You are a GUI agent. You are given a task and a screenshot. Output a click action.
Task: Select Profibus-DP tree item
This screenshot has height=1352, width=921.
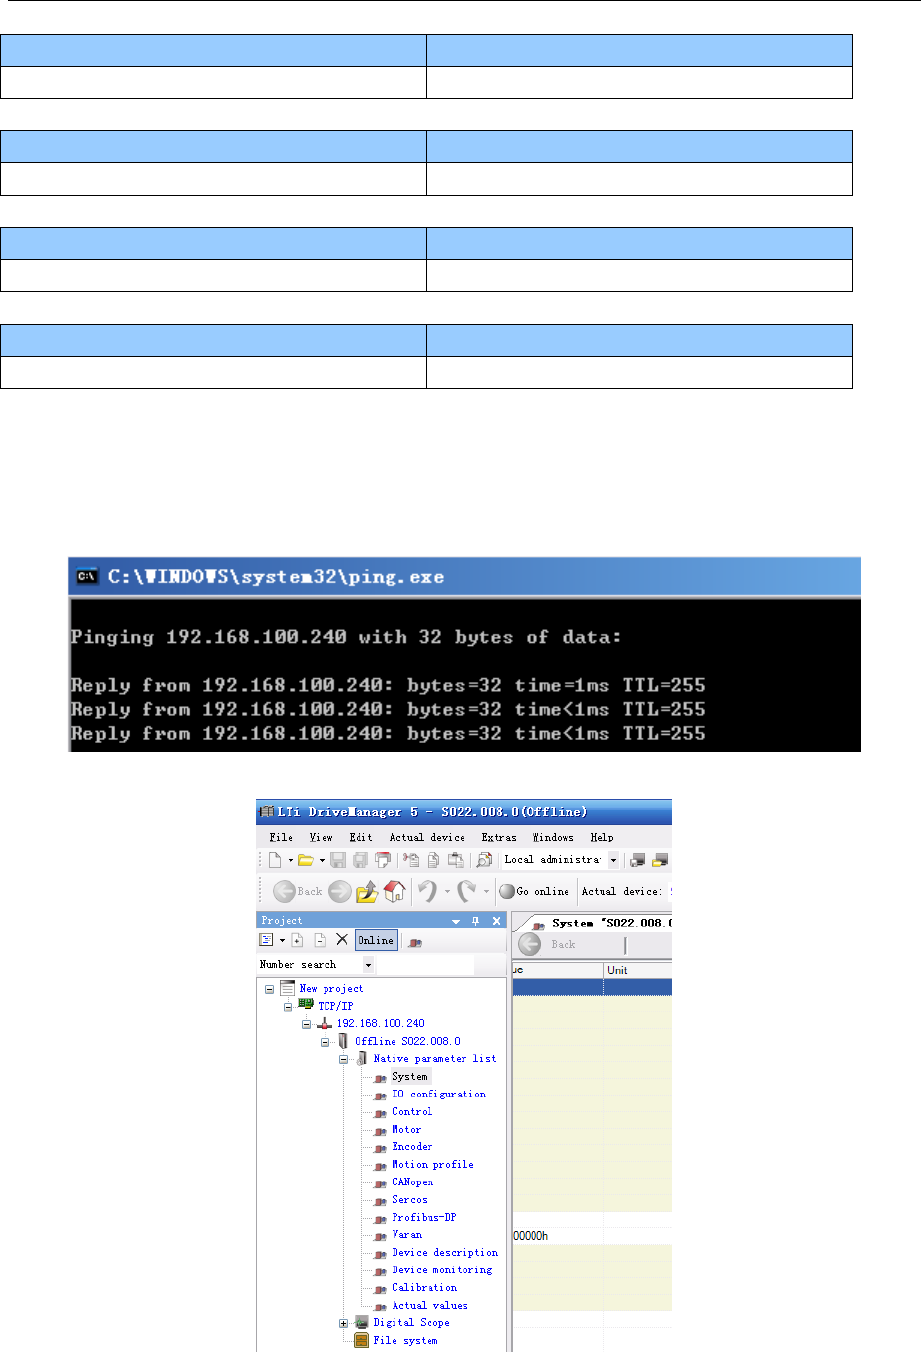click(424, 1218)
